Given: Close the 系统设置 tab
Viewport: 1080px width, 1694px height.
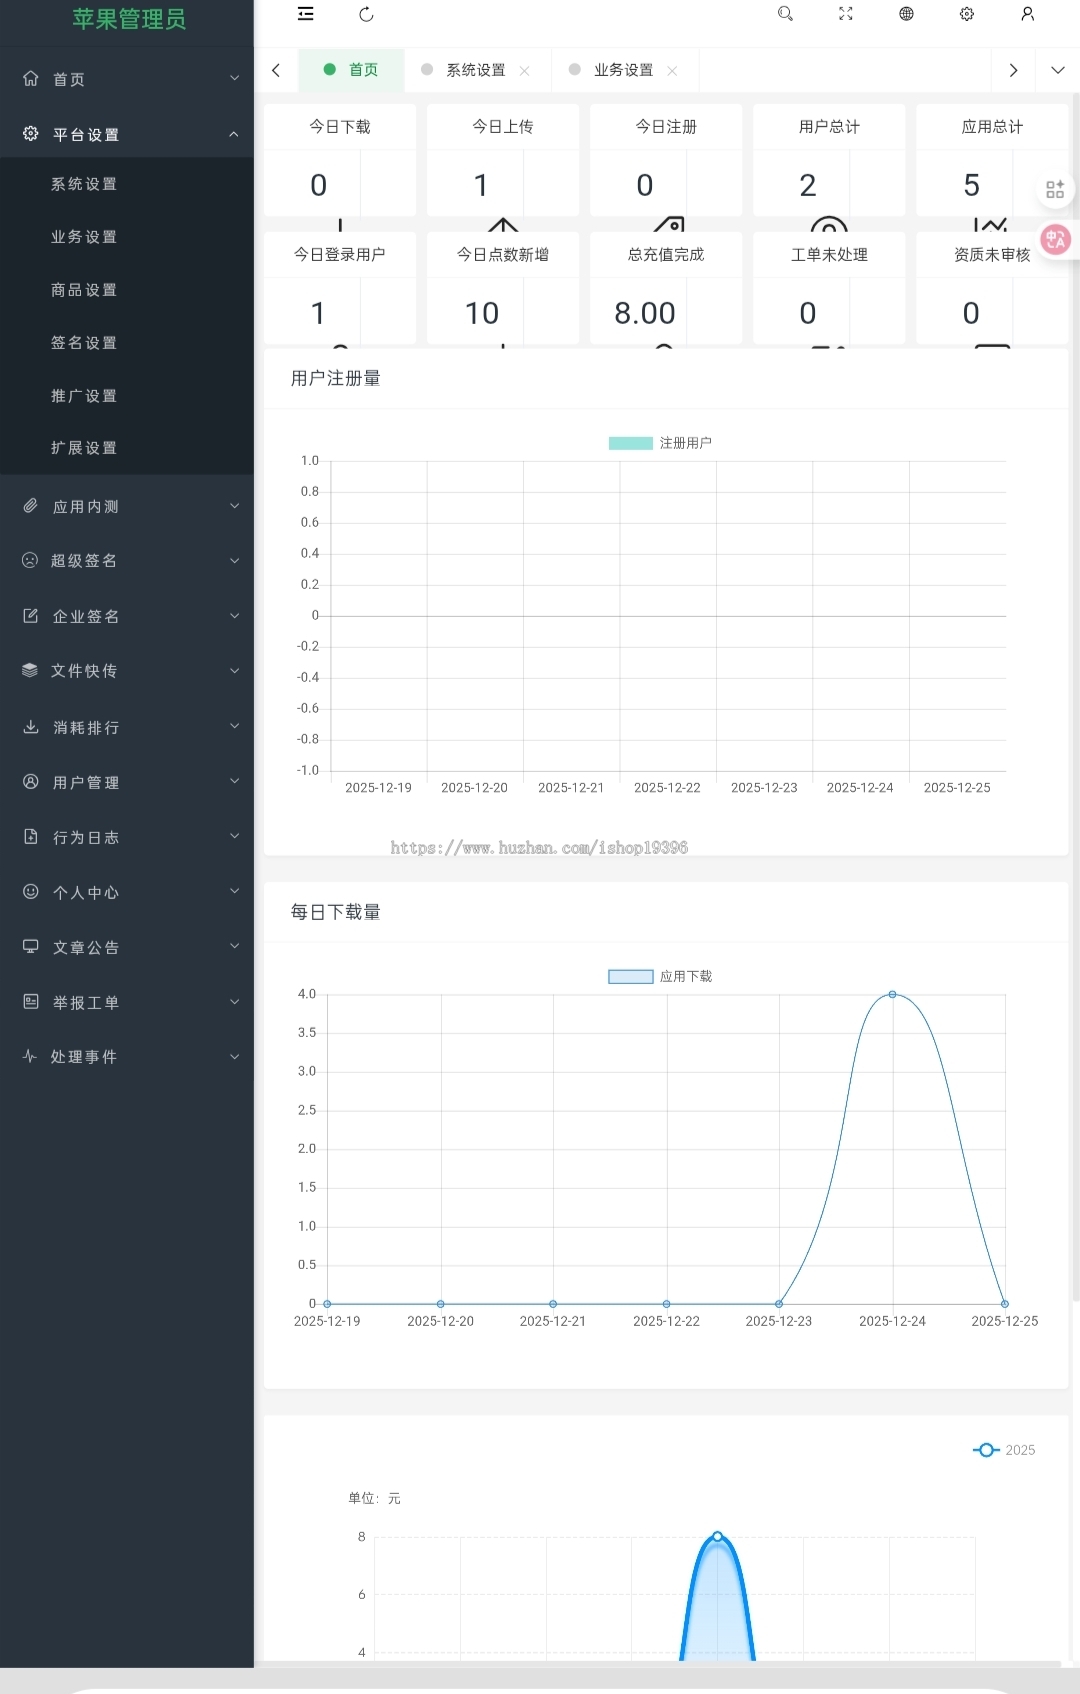Looking at the screenshot, I should 525,71.
